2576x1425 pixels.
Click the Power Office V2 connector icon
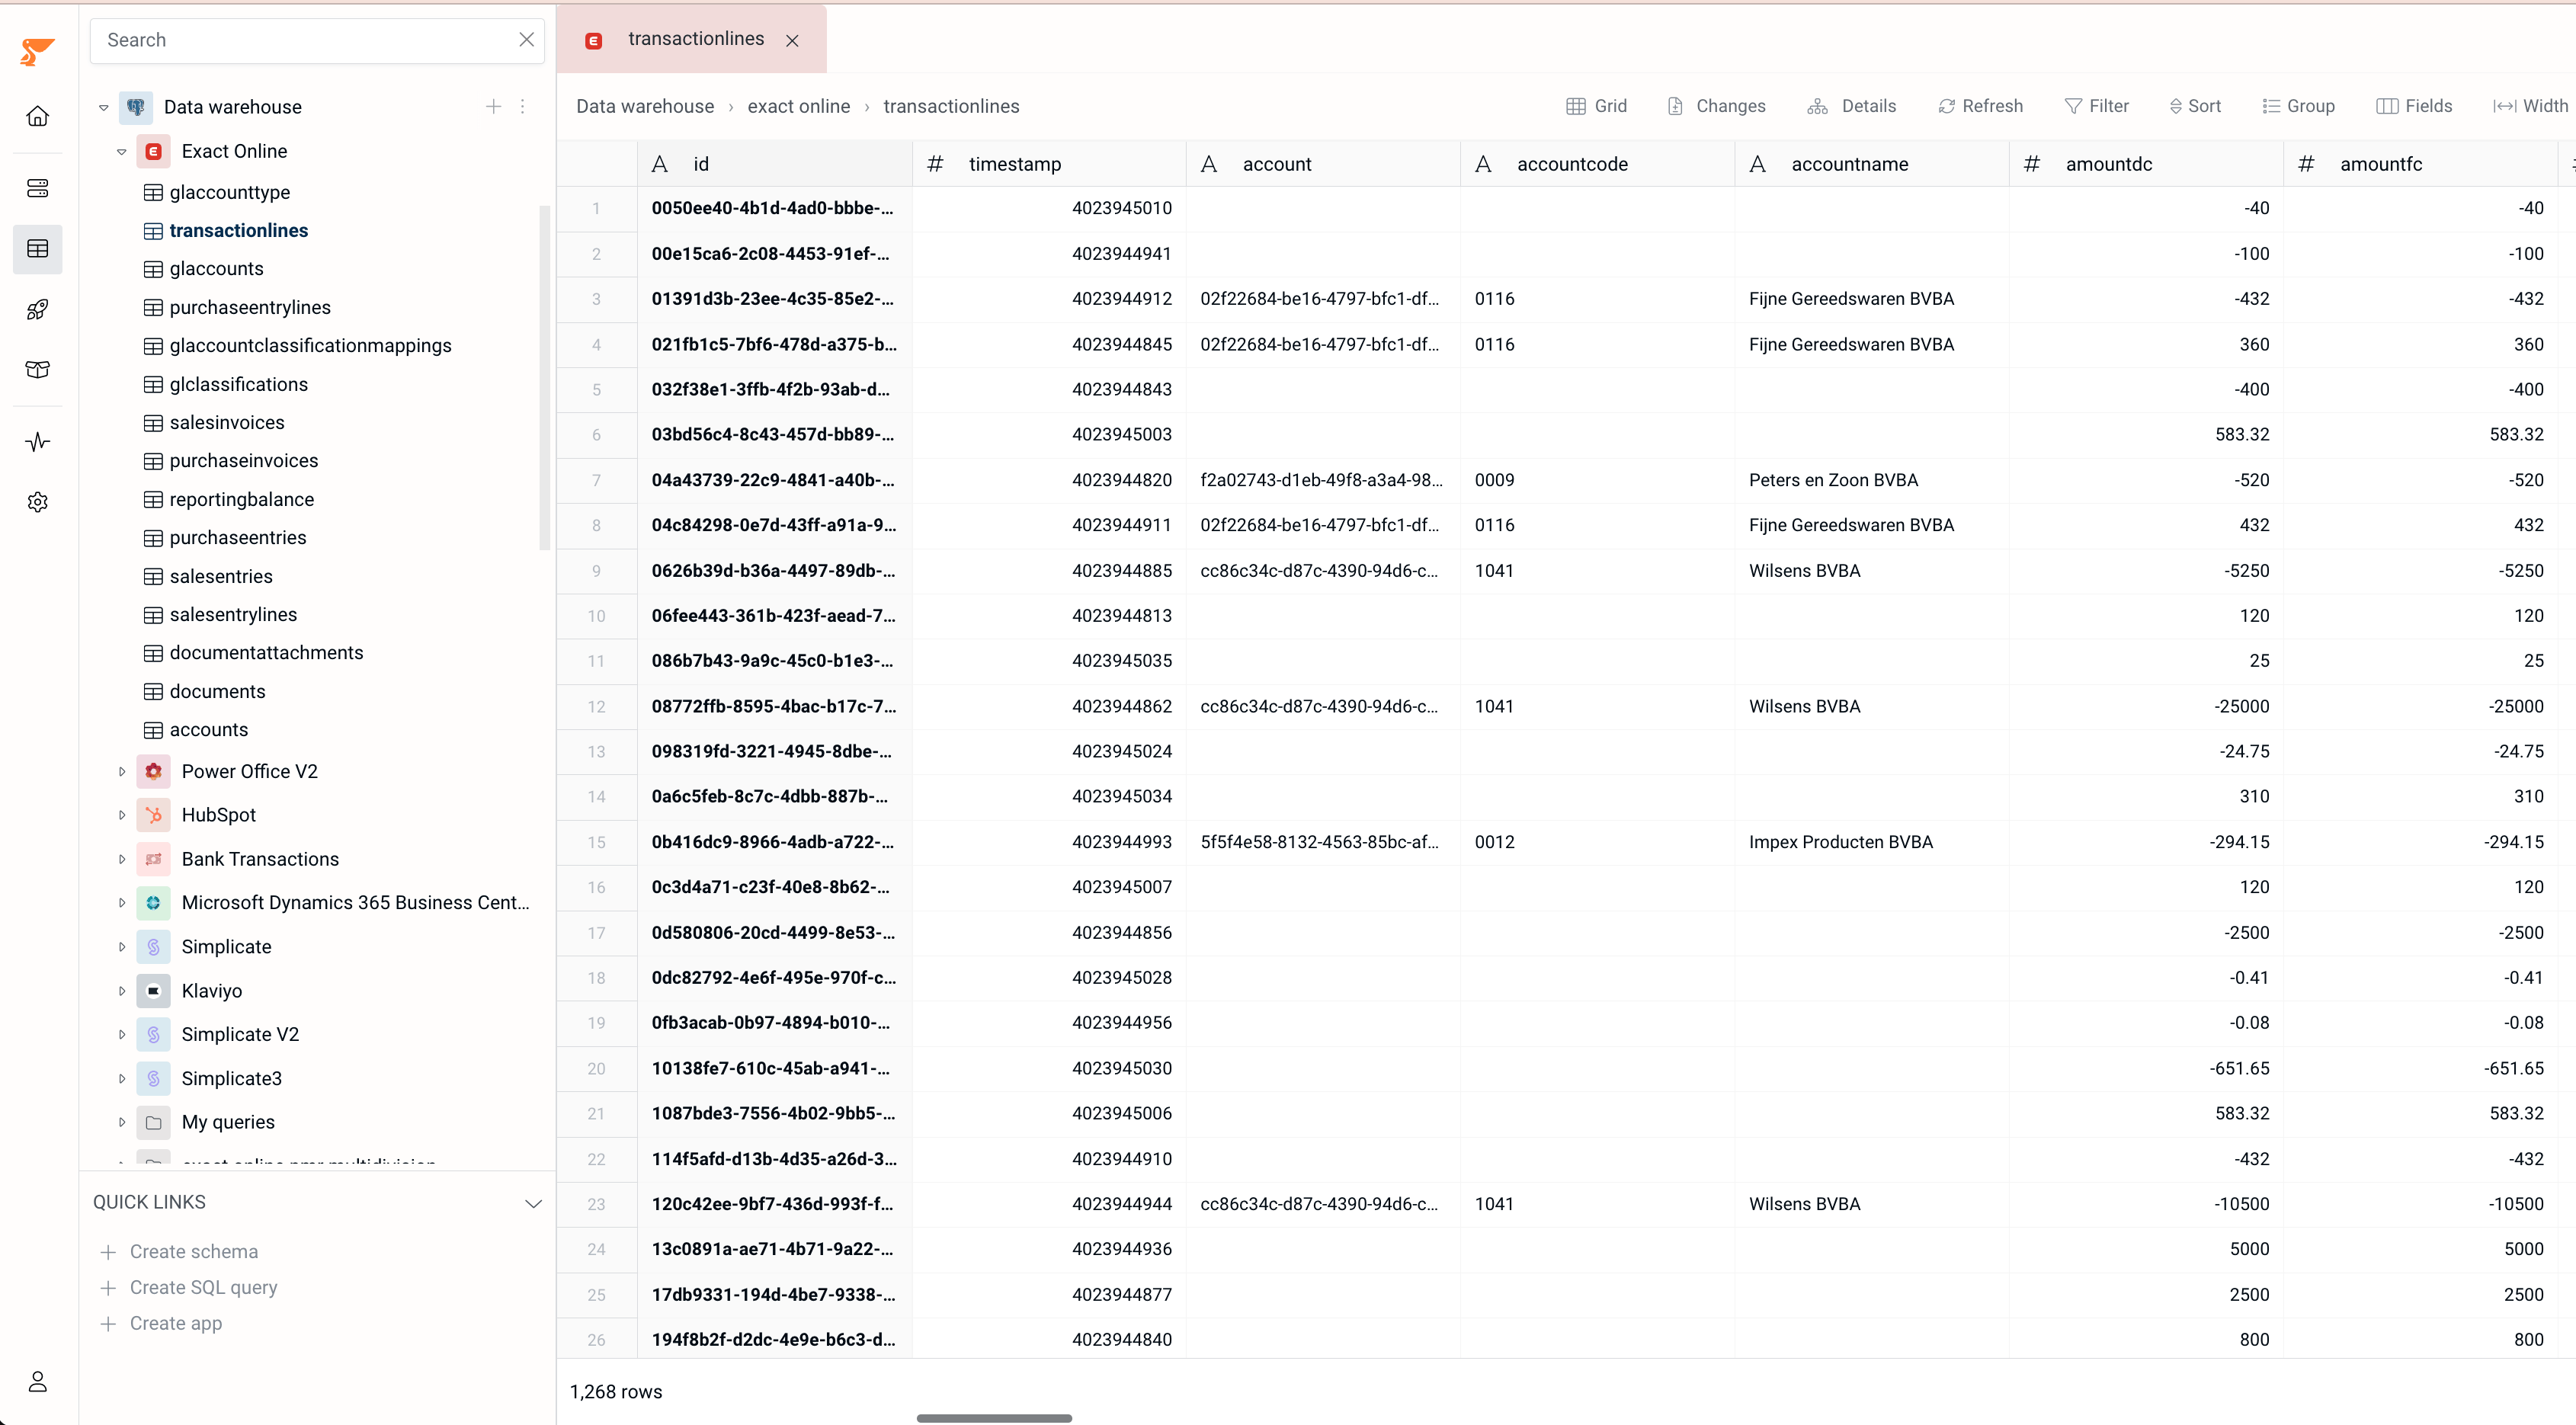(154, 771)
